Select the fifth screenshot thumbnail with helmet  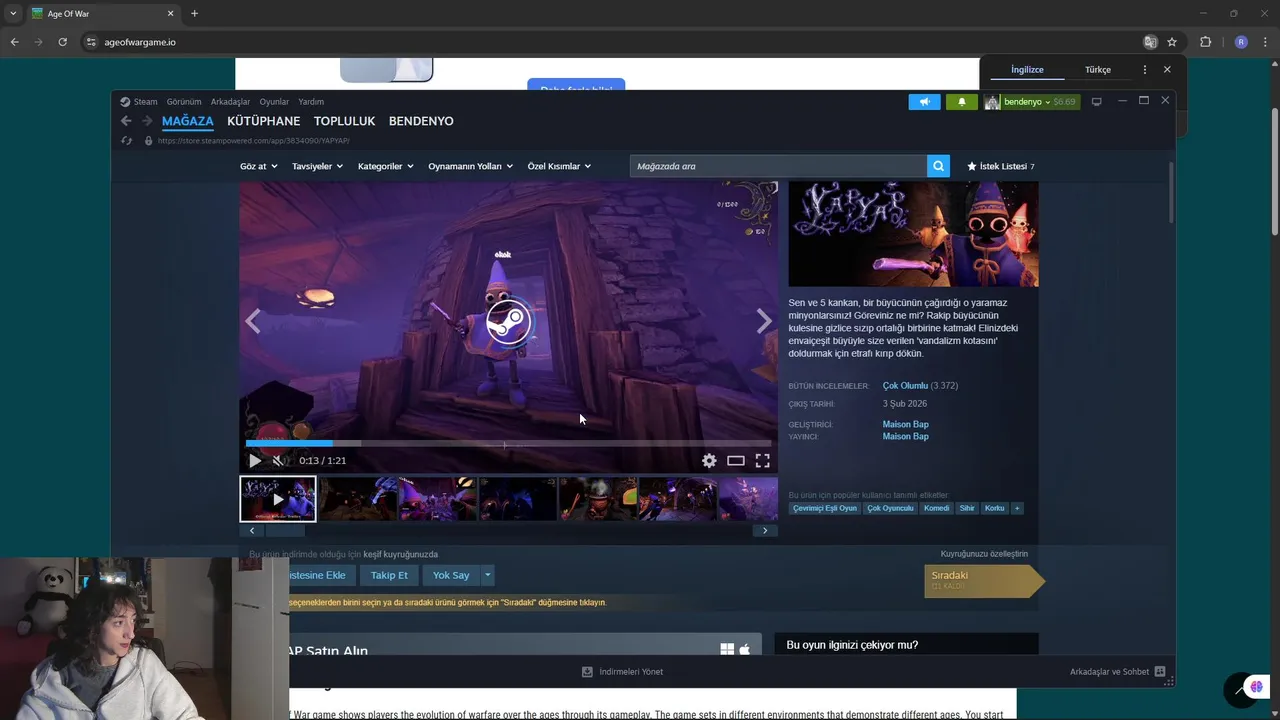pyautogui.click(x=598, y=499)
